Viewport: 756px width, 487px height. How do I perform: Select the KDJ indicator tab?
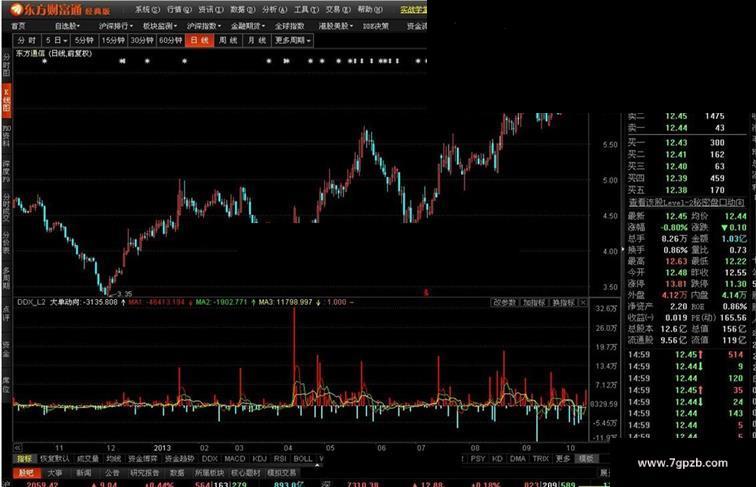pos(259,459)
